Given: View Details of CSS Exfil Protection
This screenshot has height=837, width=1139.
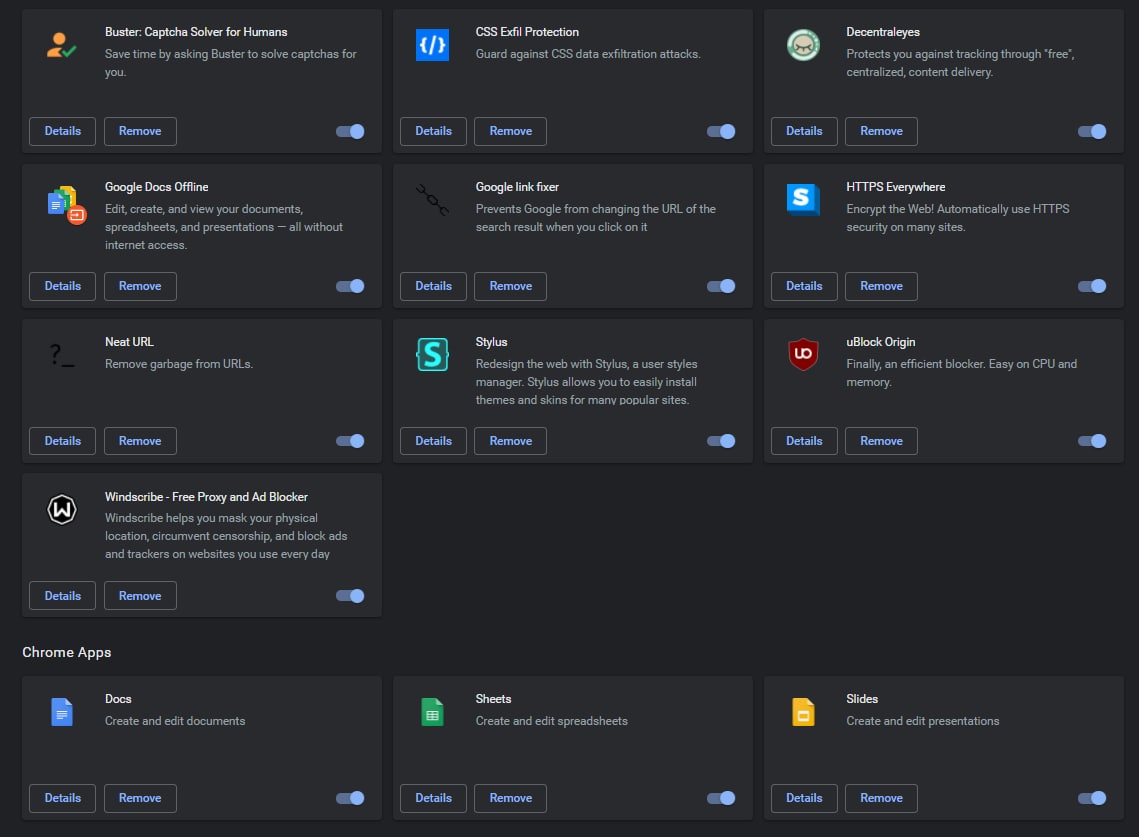Looking at the screenshot, I should pos(433,132).
